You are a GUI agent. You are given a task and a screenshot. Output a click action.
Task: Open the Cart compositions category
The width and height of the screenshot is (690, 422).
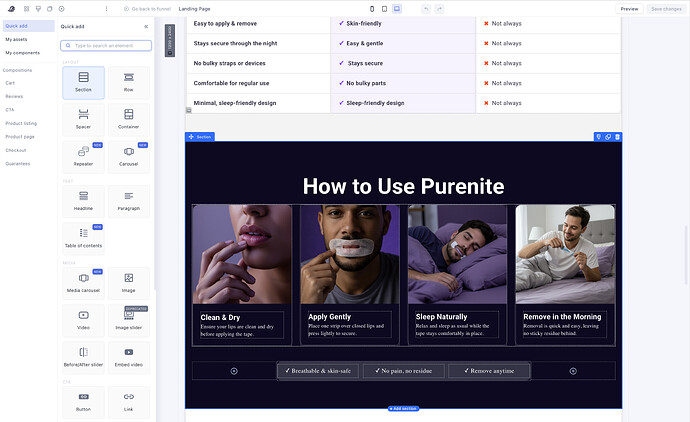click(x=10, y=83)
